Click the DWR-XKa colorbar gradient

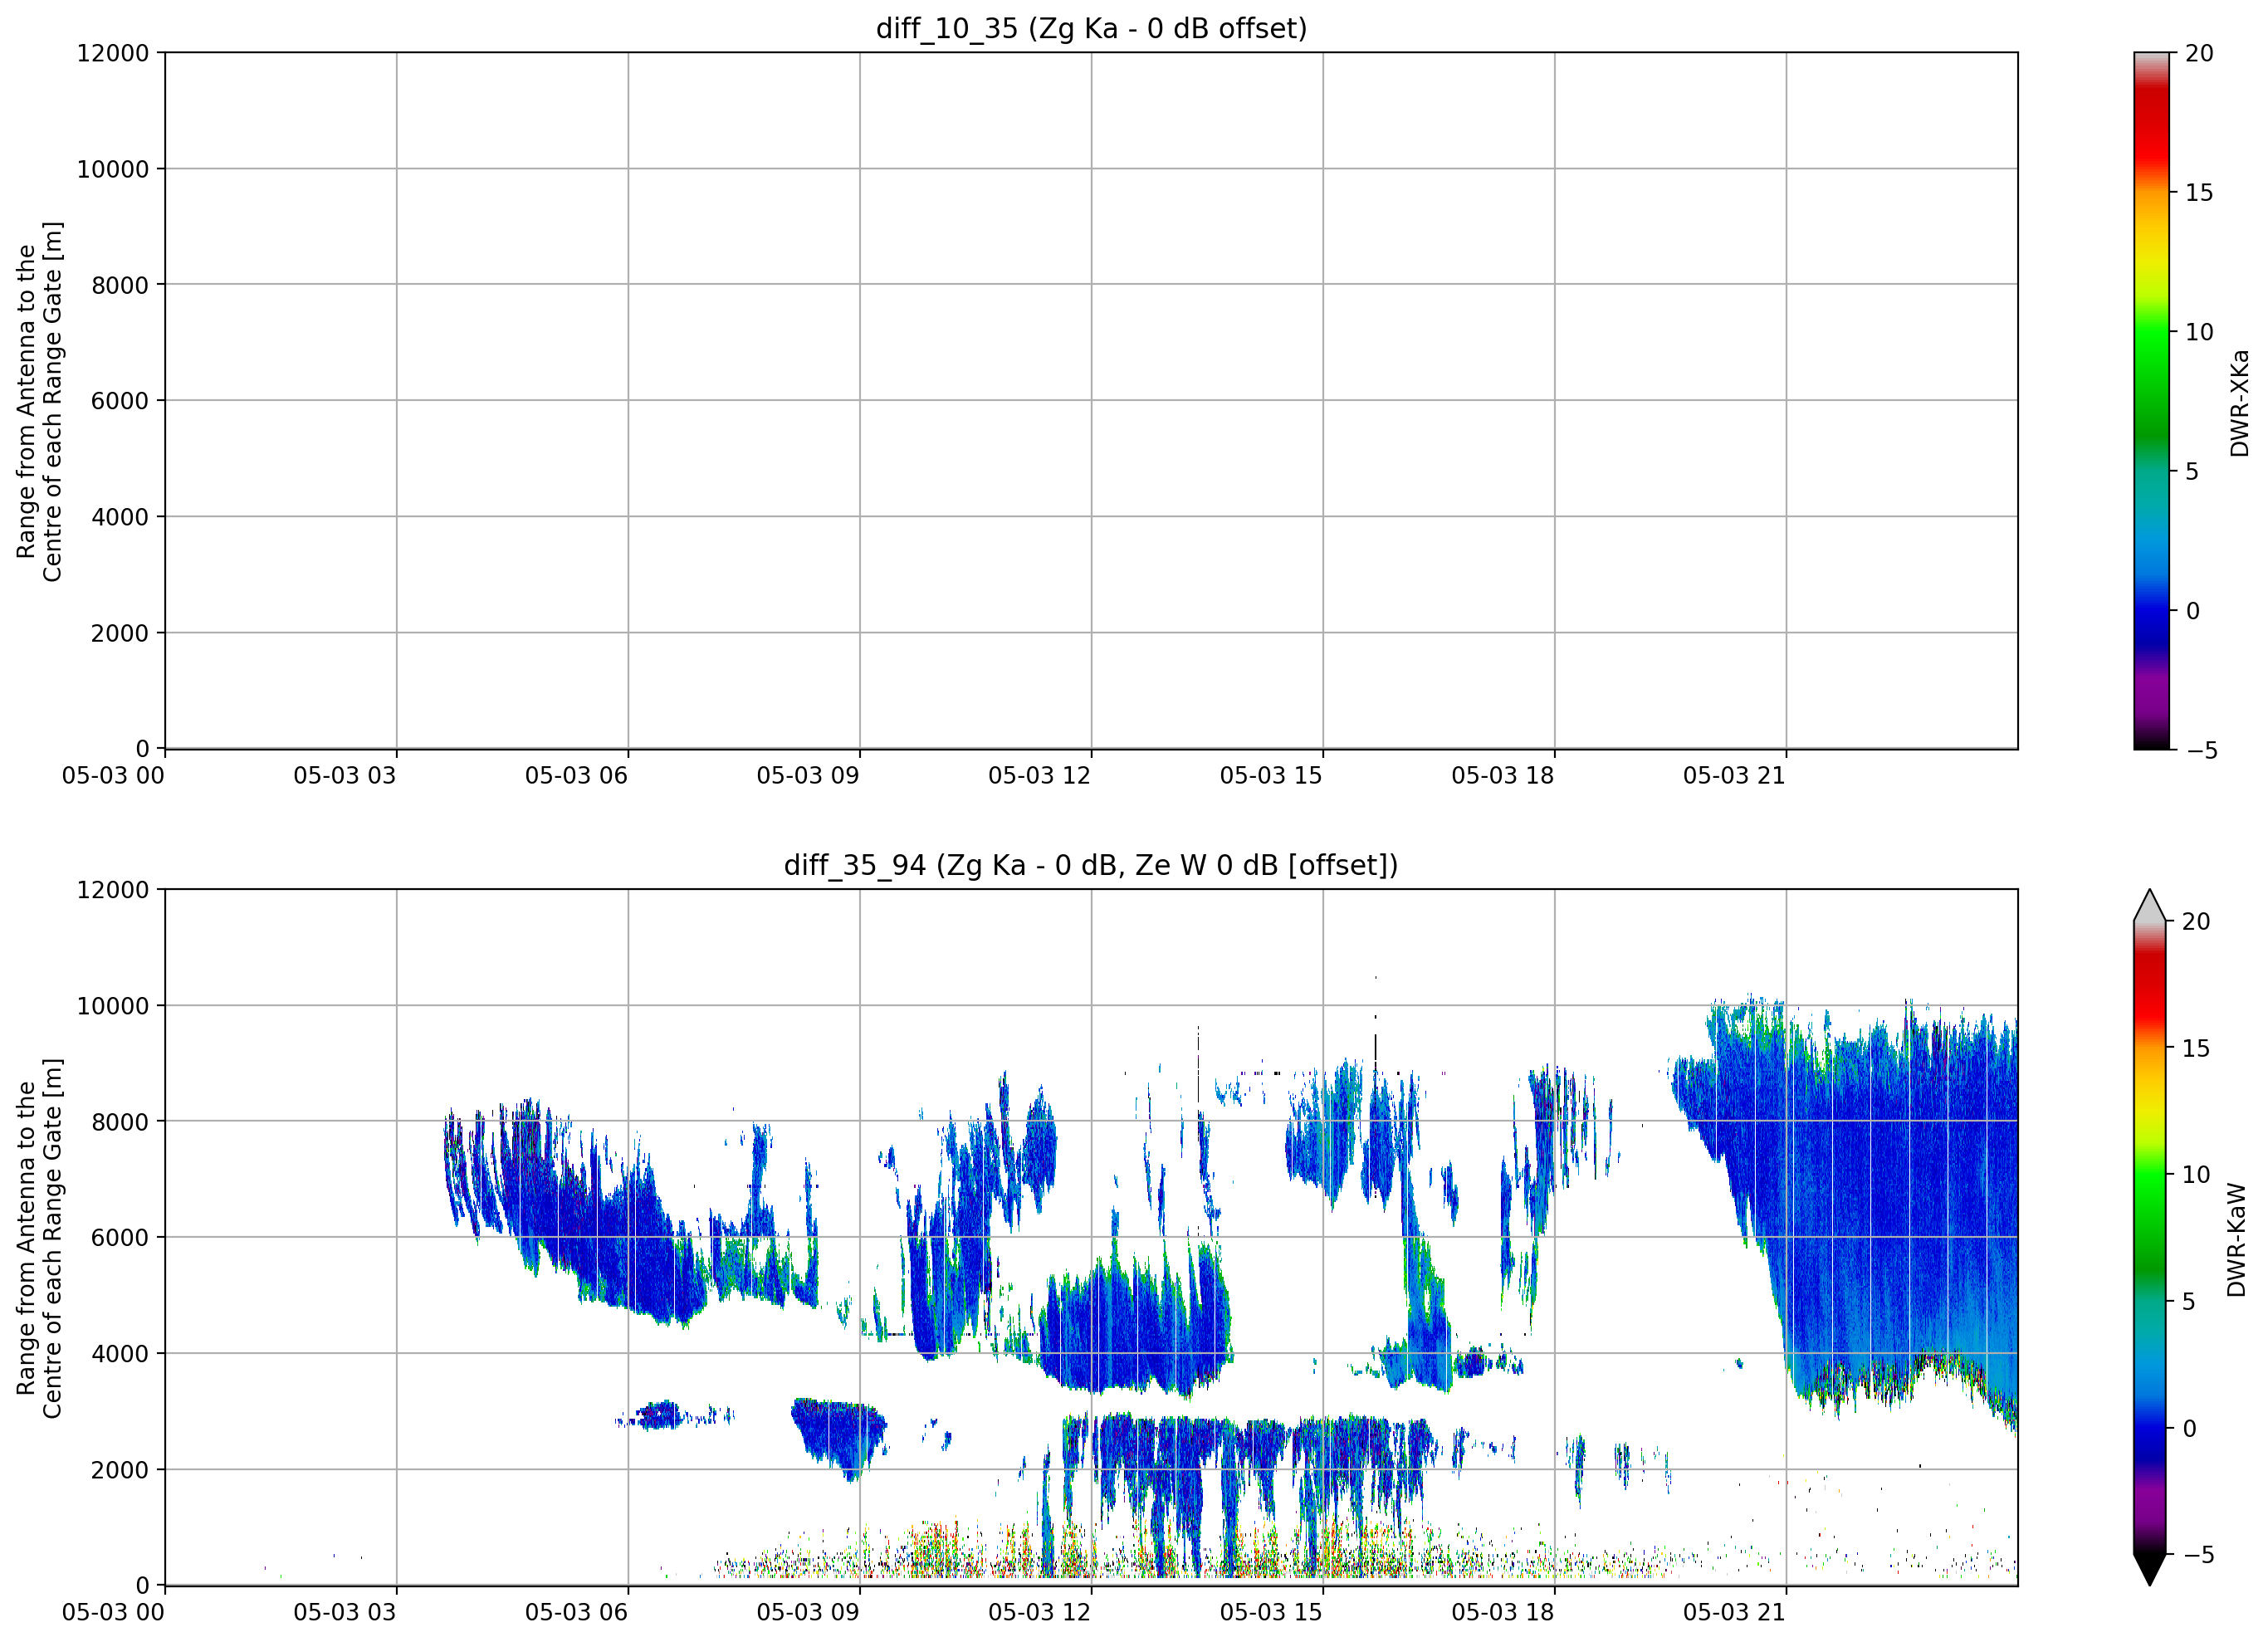pos(2151,400)
